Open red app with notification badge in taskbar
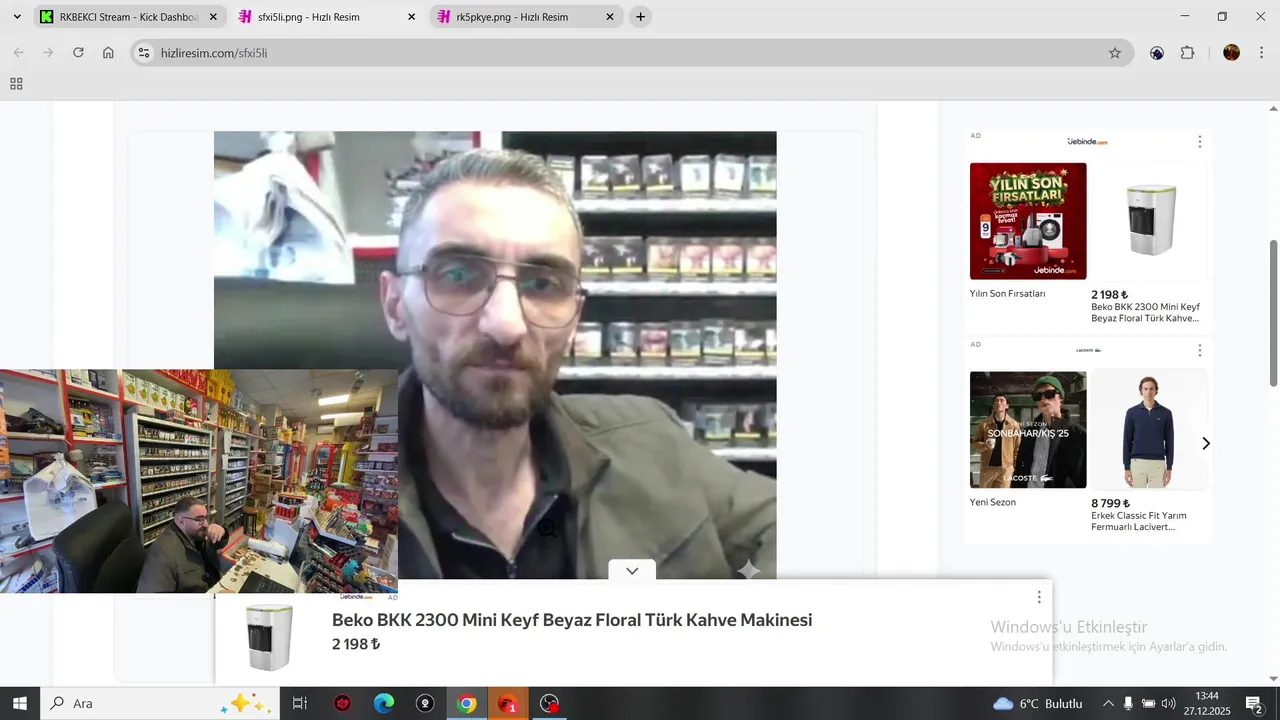The width and height of the screenshot is (1280, 720). pos(508,703)
